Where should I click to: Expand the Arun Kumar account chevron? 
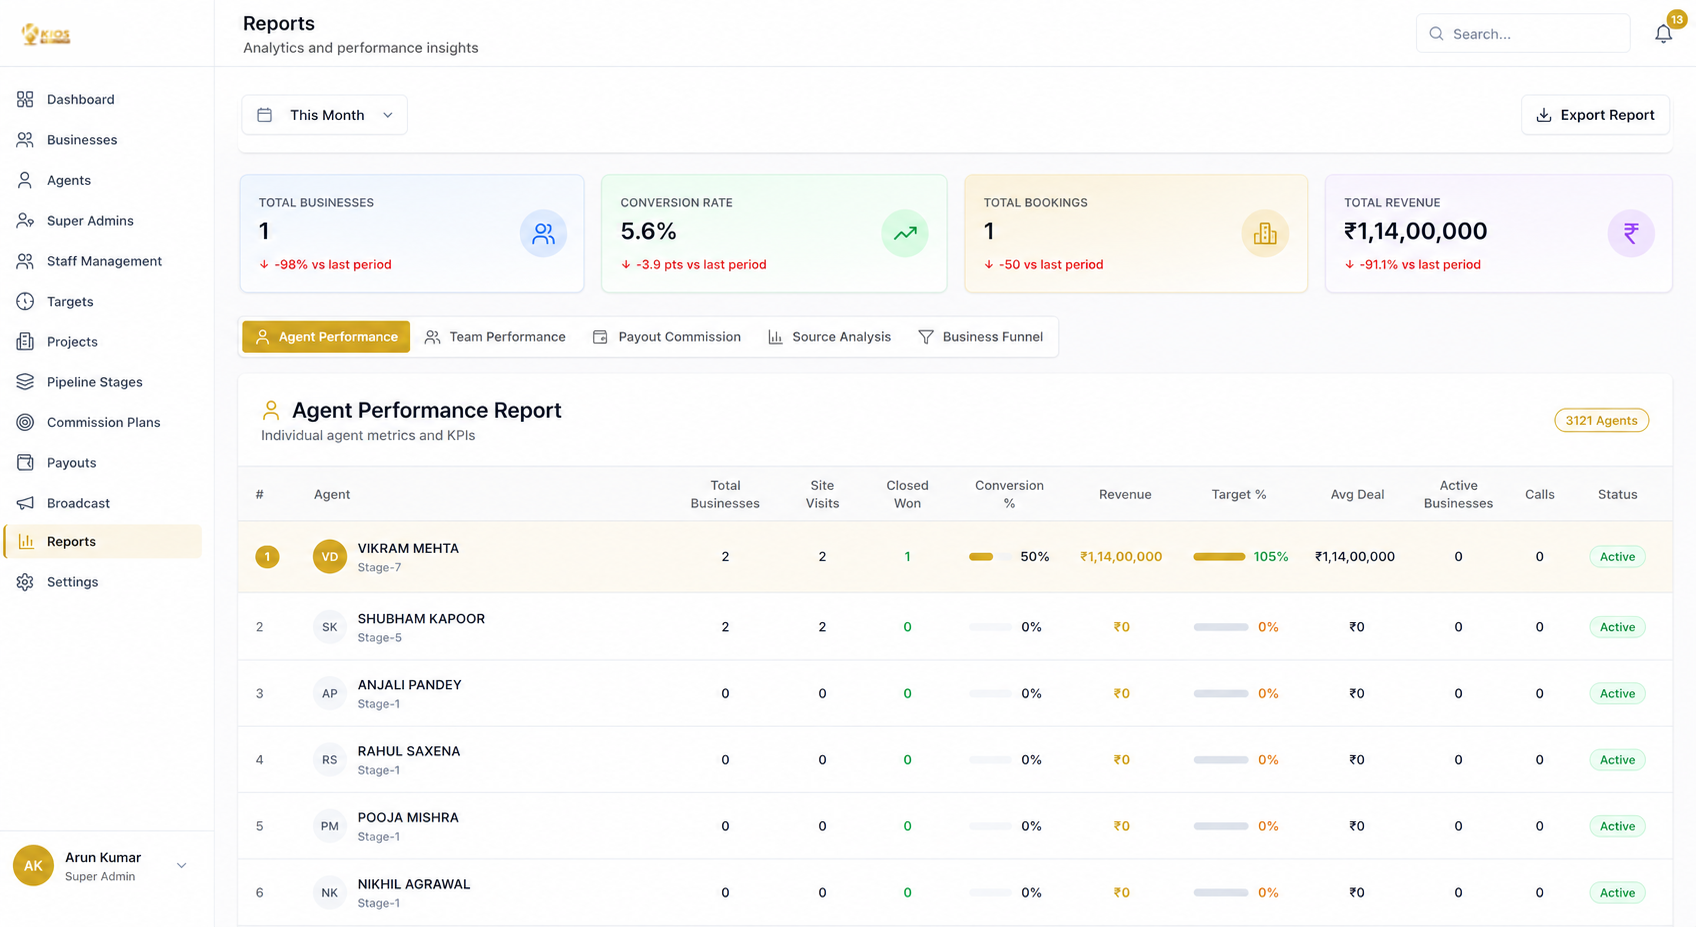click(x=181, y=866)
